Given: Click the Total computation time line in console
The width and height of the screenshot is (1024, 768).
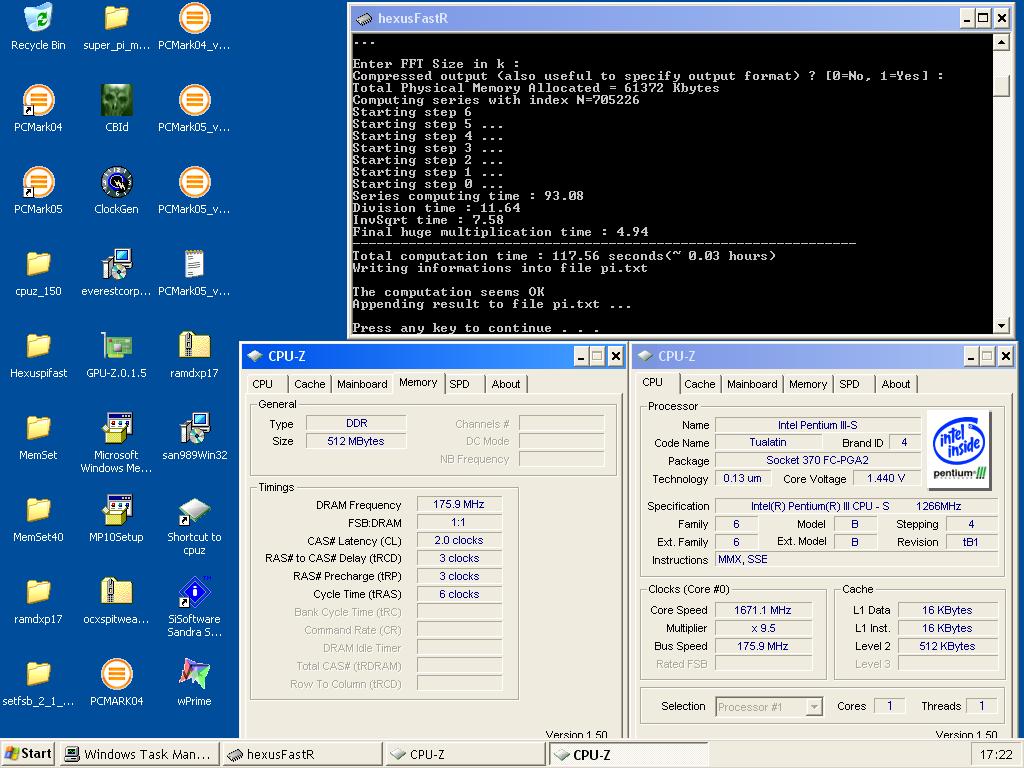Looking at the screenshot, I should point(564,256).
